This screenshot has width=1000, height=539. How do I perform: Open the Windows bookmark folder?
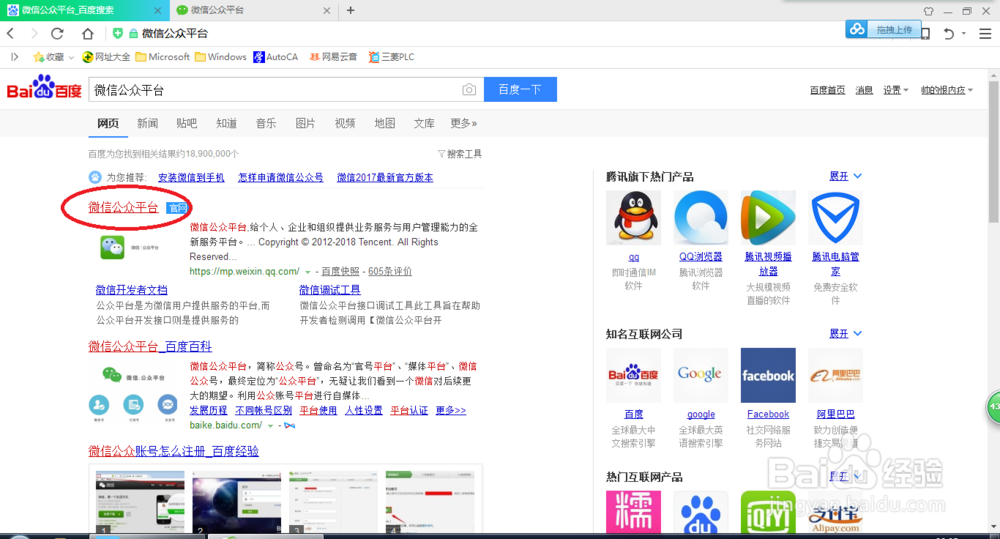pos(221,57)
